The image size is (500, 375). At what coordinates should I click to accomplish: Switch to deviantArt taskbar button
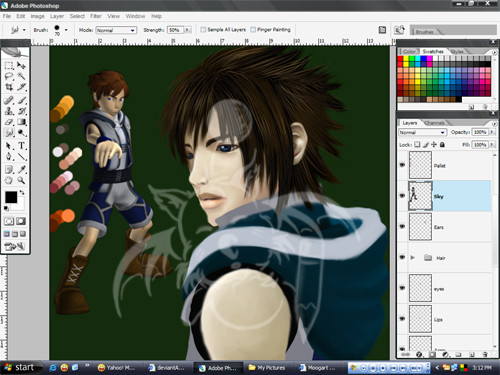tap(167, 368)
